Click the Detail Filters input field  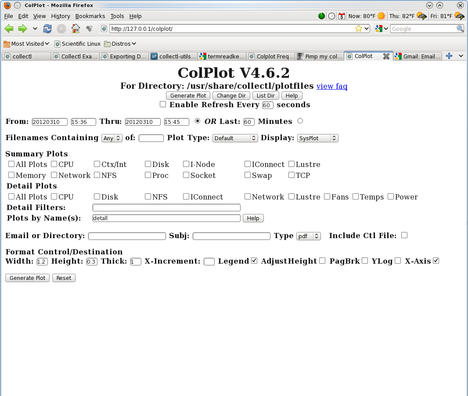[166, 208]
